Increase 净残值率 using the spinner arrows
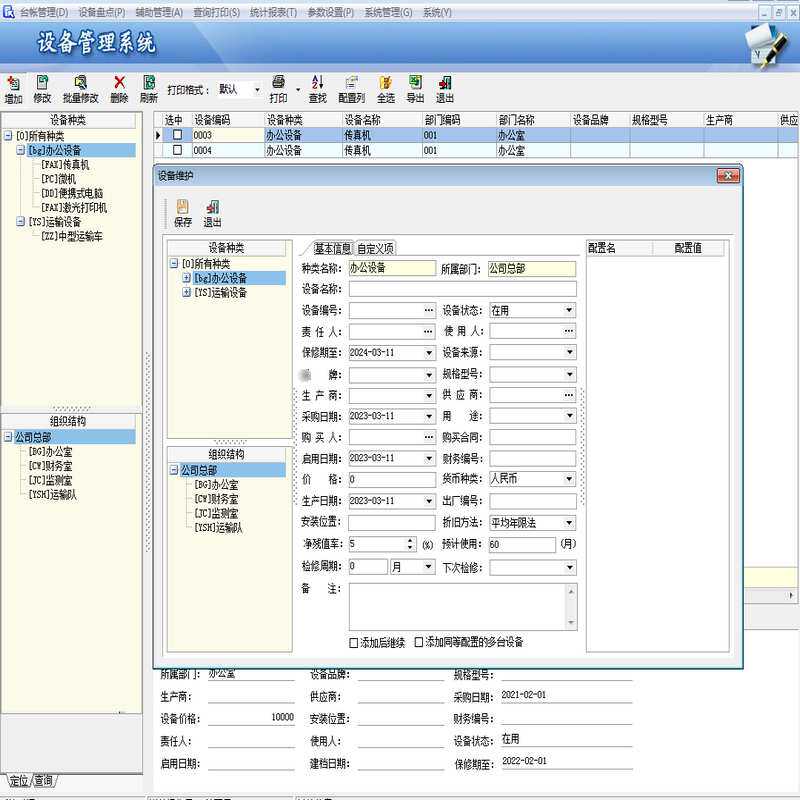Screen dimensions: 800x800 (x=410, y=540)
